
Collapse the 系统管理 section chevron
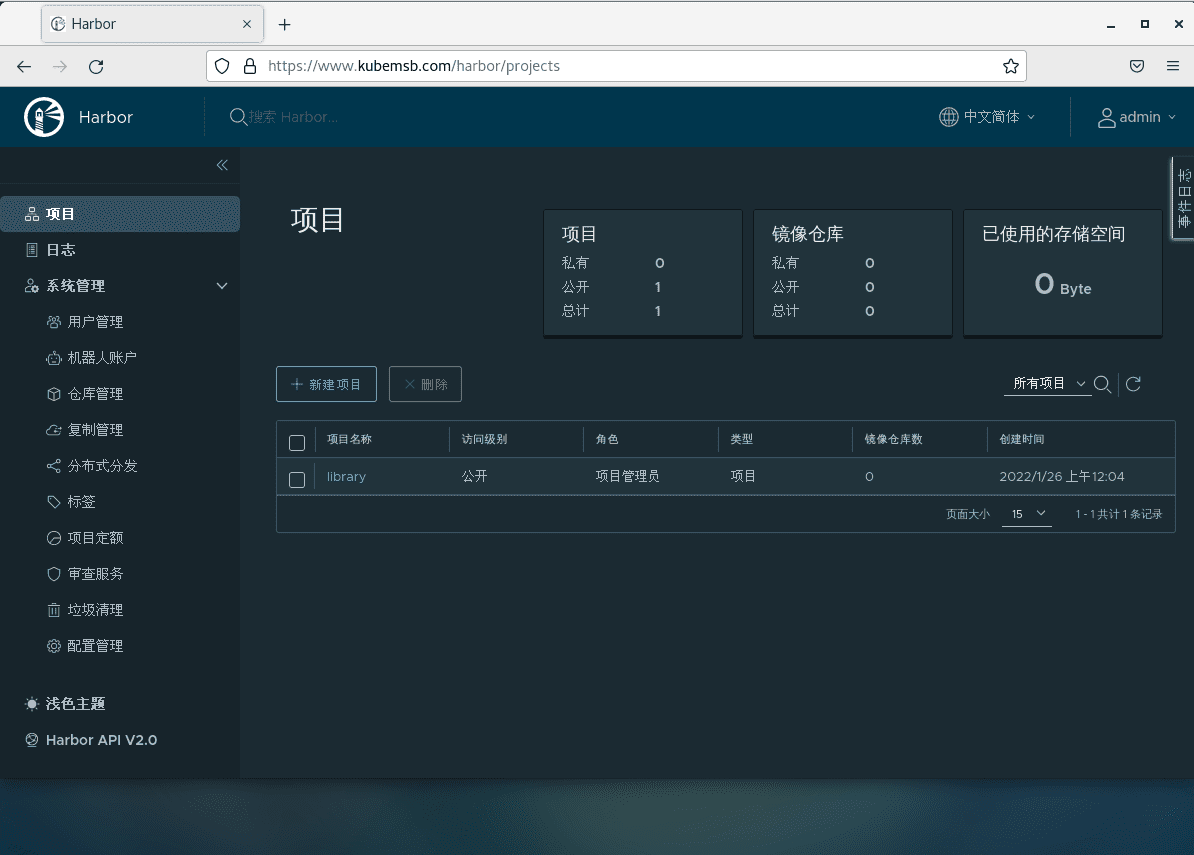[x=222, y=286]
